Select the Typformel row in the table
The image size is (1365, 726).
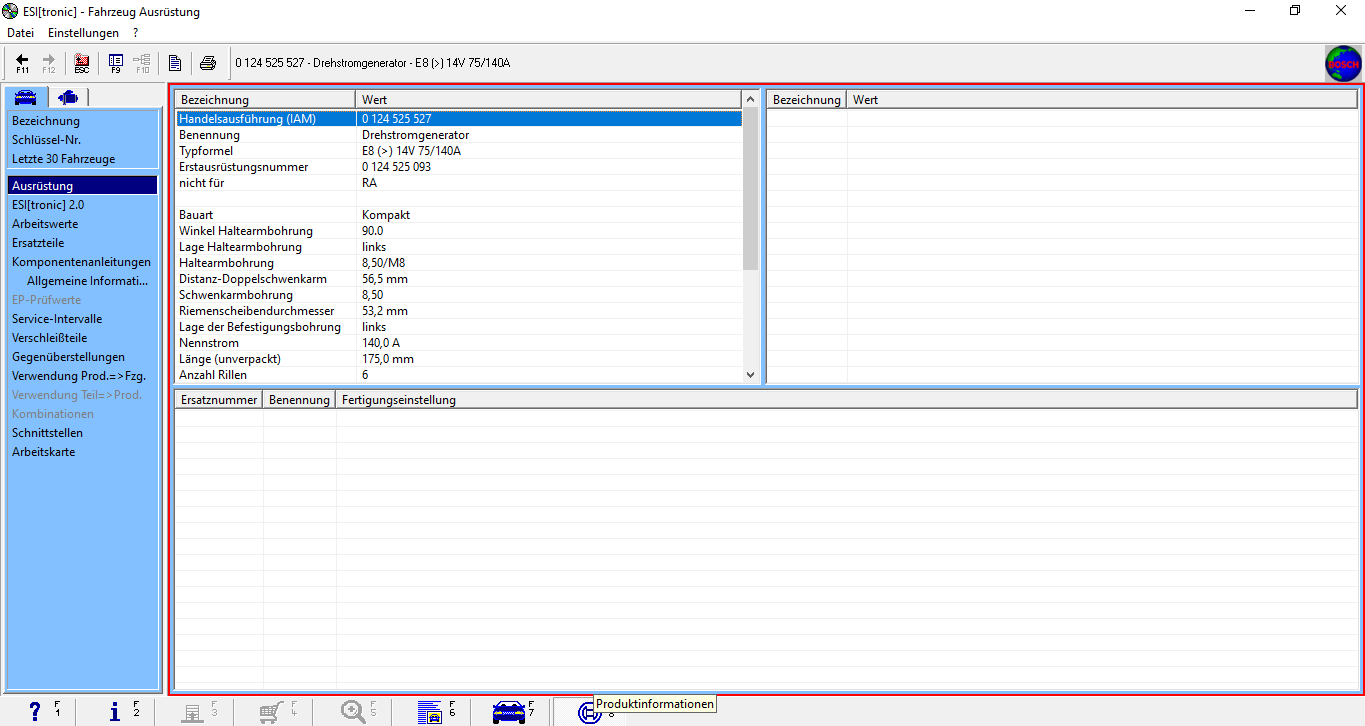click(206, 151)
